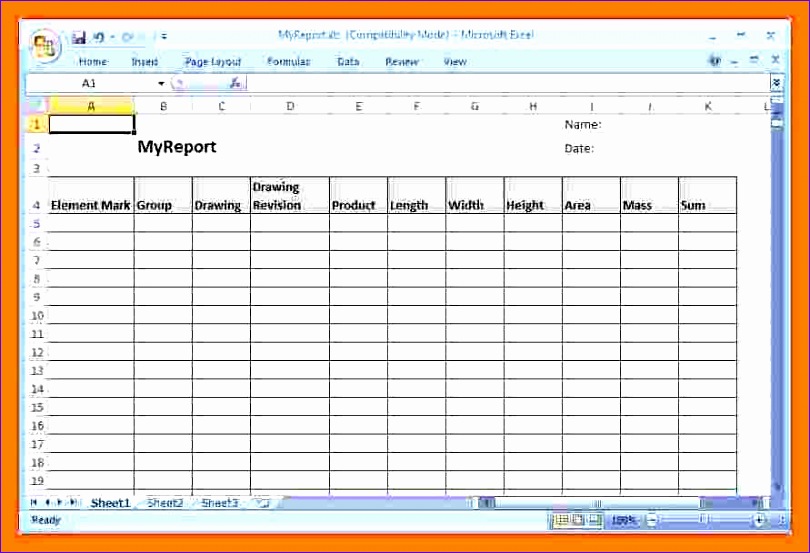Image resolution: width=810 pixels, height=553 pixels.
Task: Select column B header
Action: 163,106
